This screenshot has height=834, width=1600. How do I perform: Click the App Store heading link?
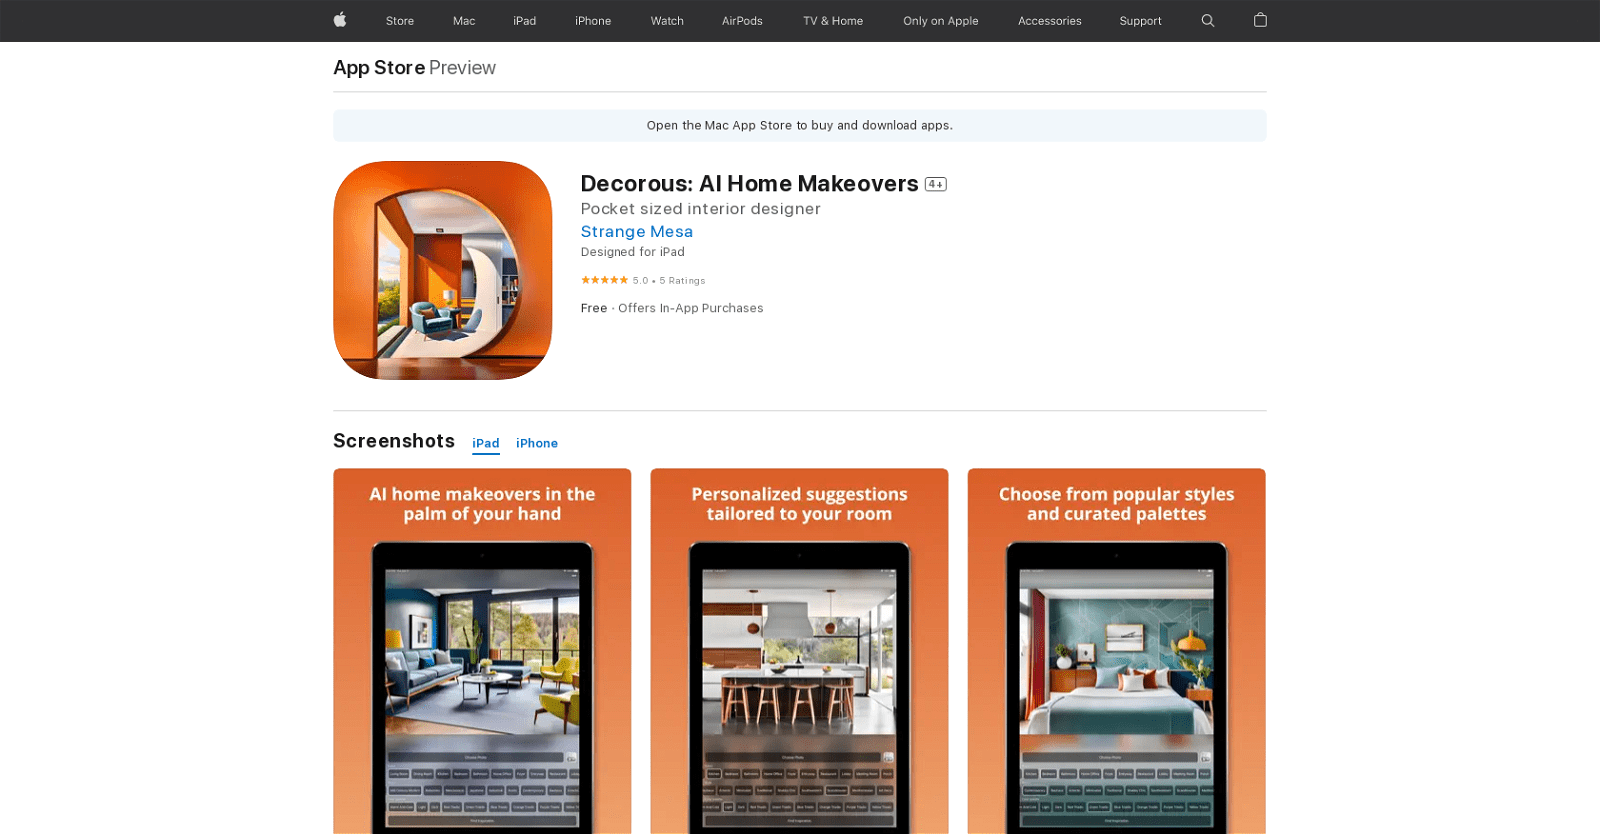tap(379, 67)
